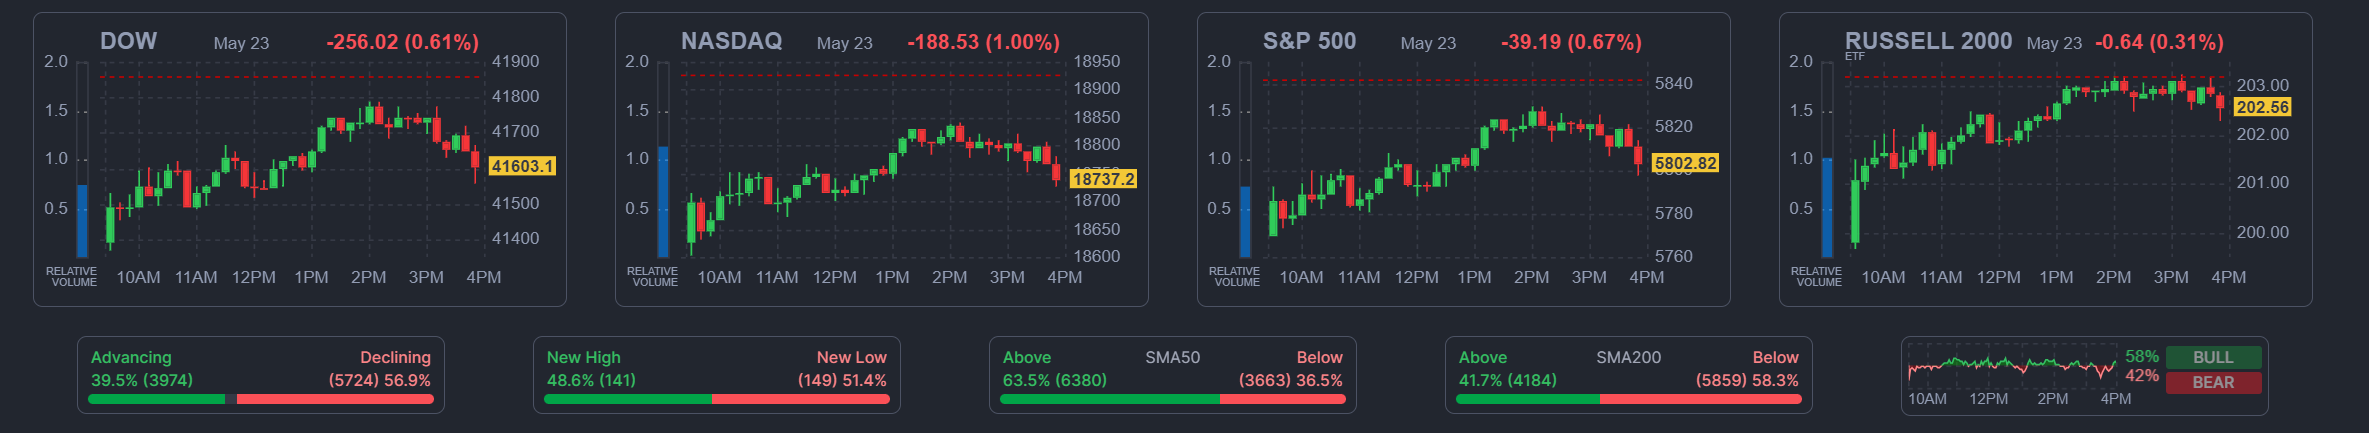Click NASDAQ current price label 18737.2

[1103, 179]
